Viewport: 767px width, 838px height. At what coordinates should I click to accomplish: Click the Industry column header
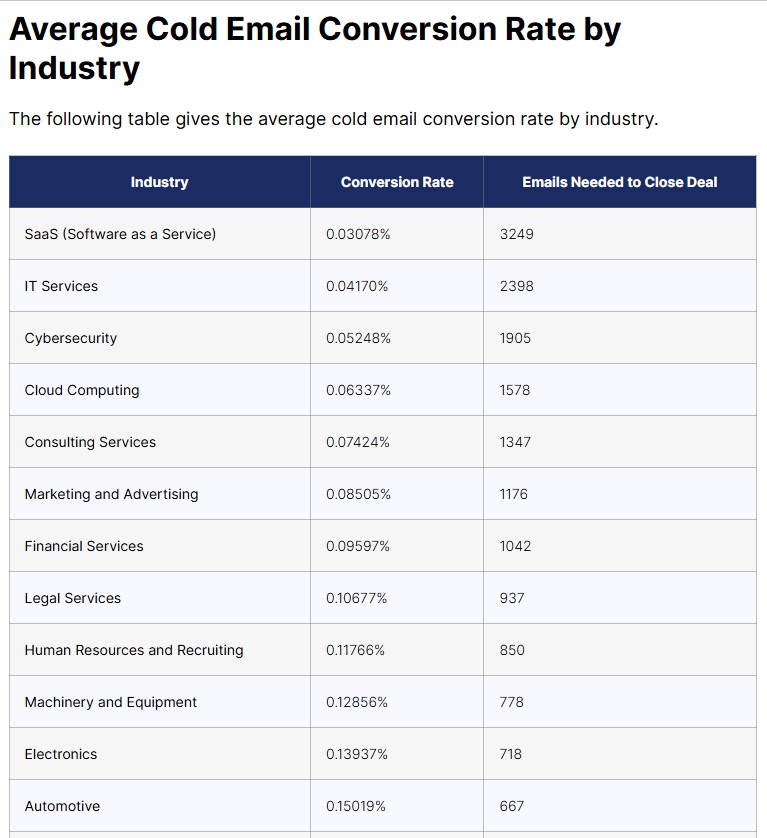coord(159,182)
